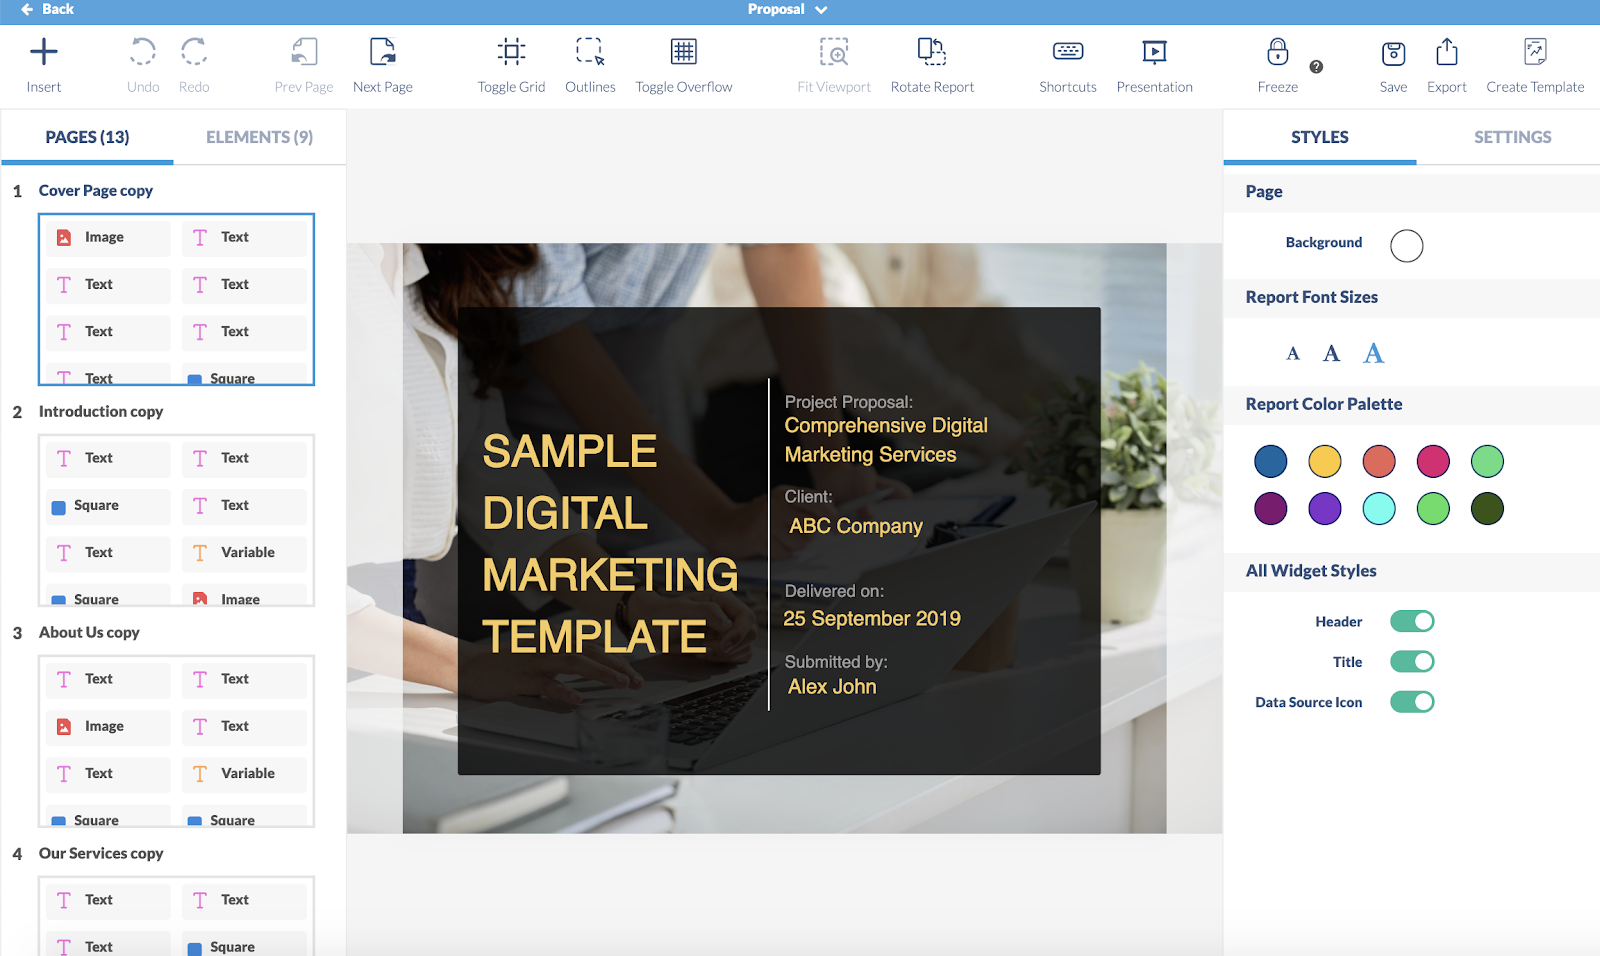The width and height of the screenshot is (1600, 956).
Task: Select the Cover Page copy title
Action: [x=96, y=190]
